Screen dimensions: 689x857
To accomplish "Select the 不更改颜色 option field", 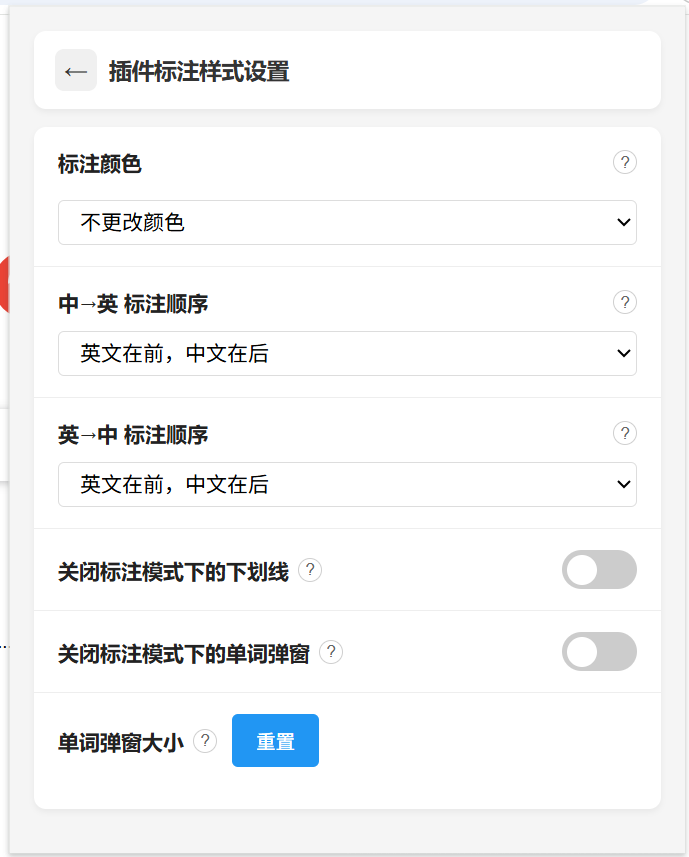I will pyautogui.click(x=347, y=222).
